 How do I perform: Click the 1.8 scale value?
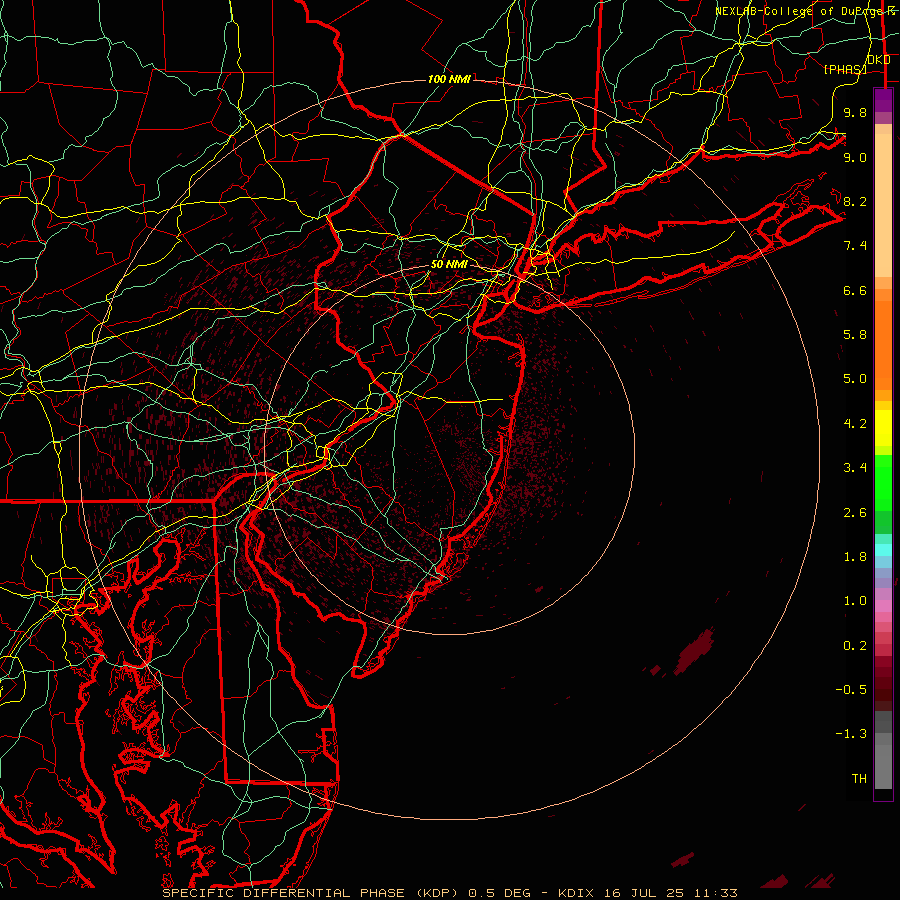(855, 557)
